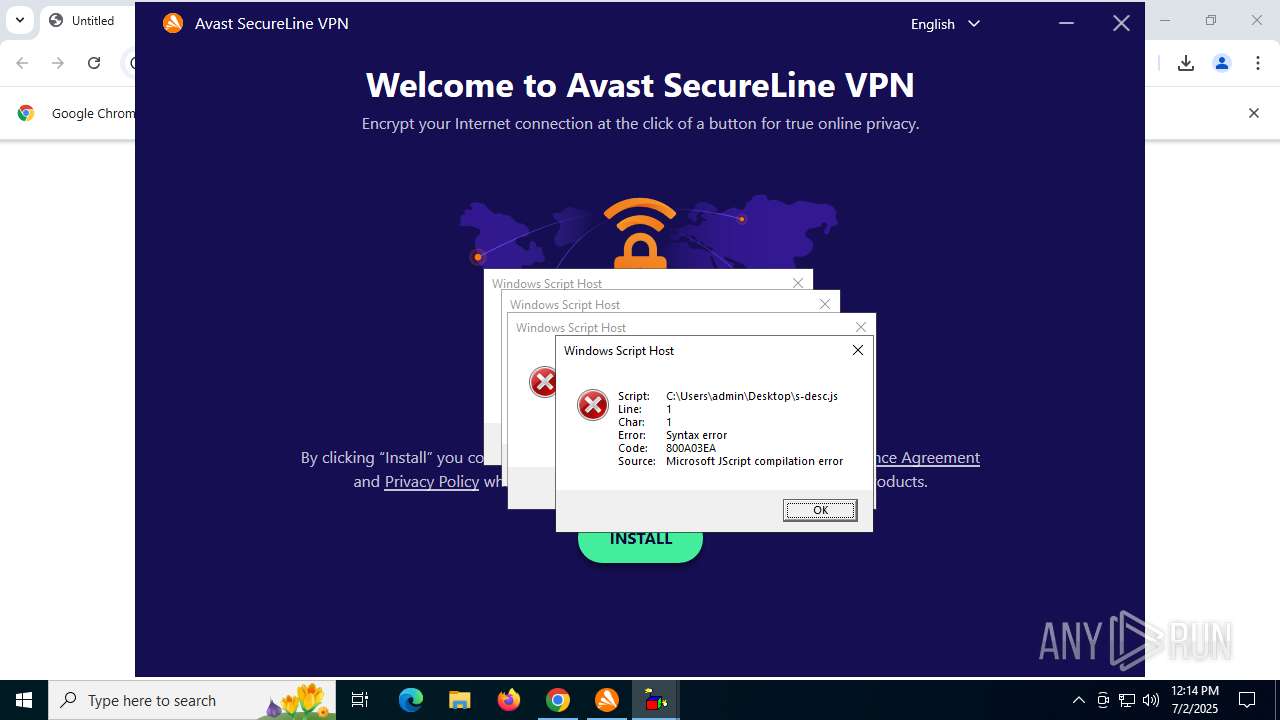Open Chrome tab search dropdown arrow

click(19, 20)
